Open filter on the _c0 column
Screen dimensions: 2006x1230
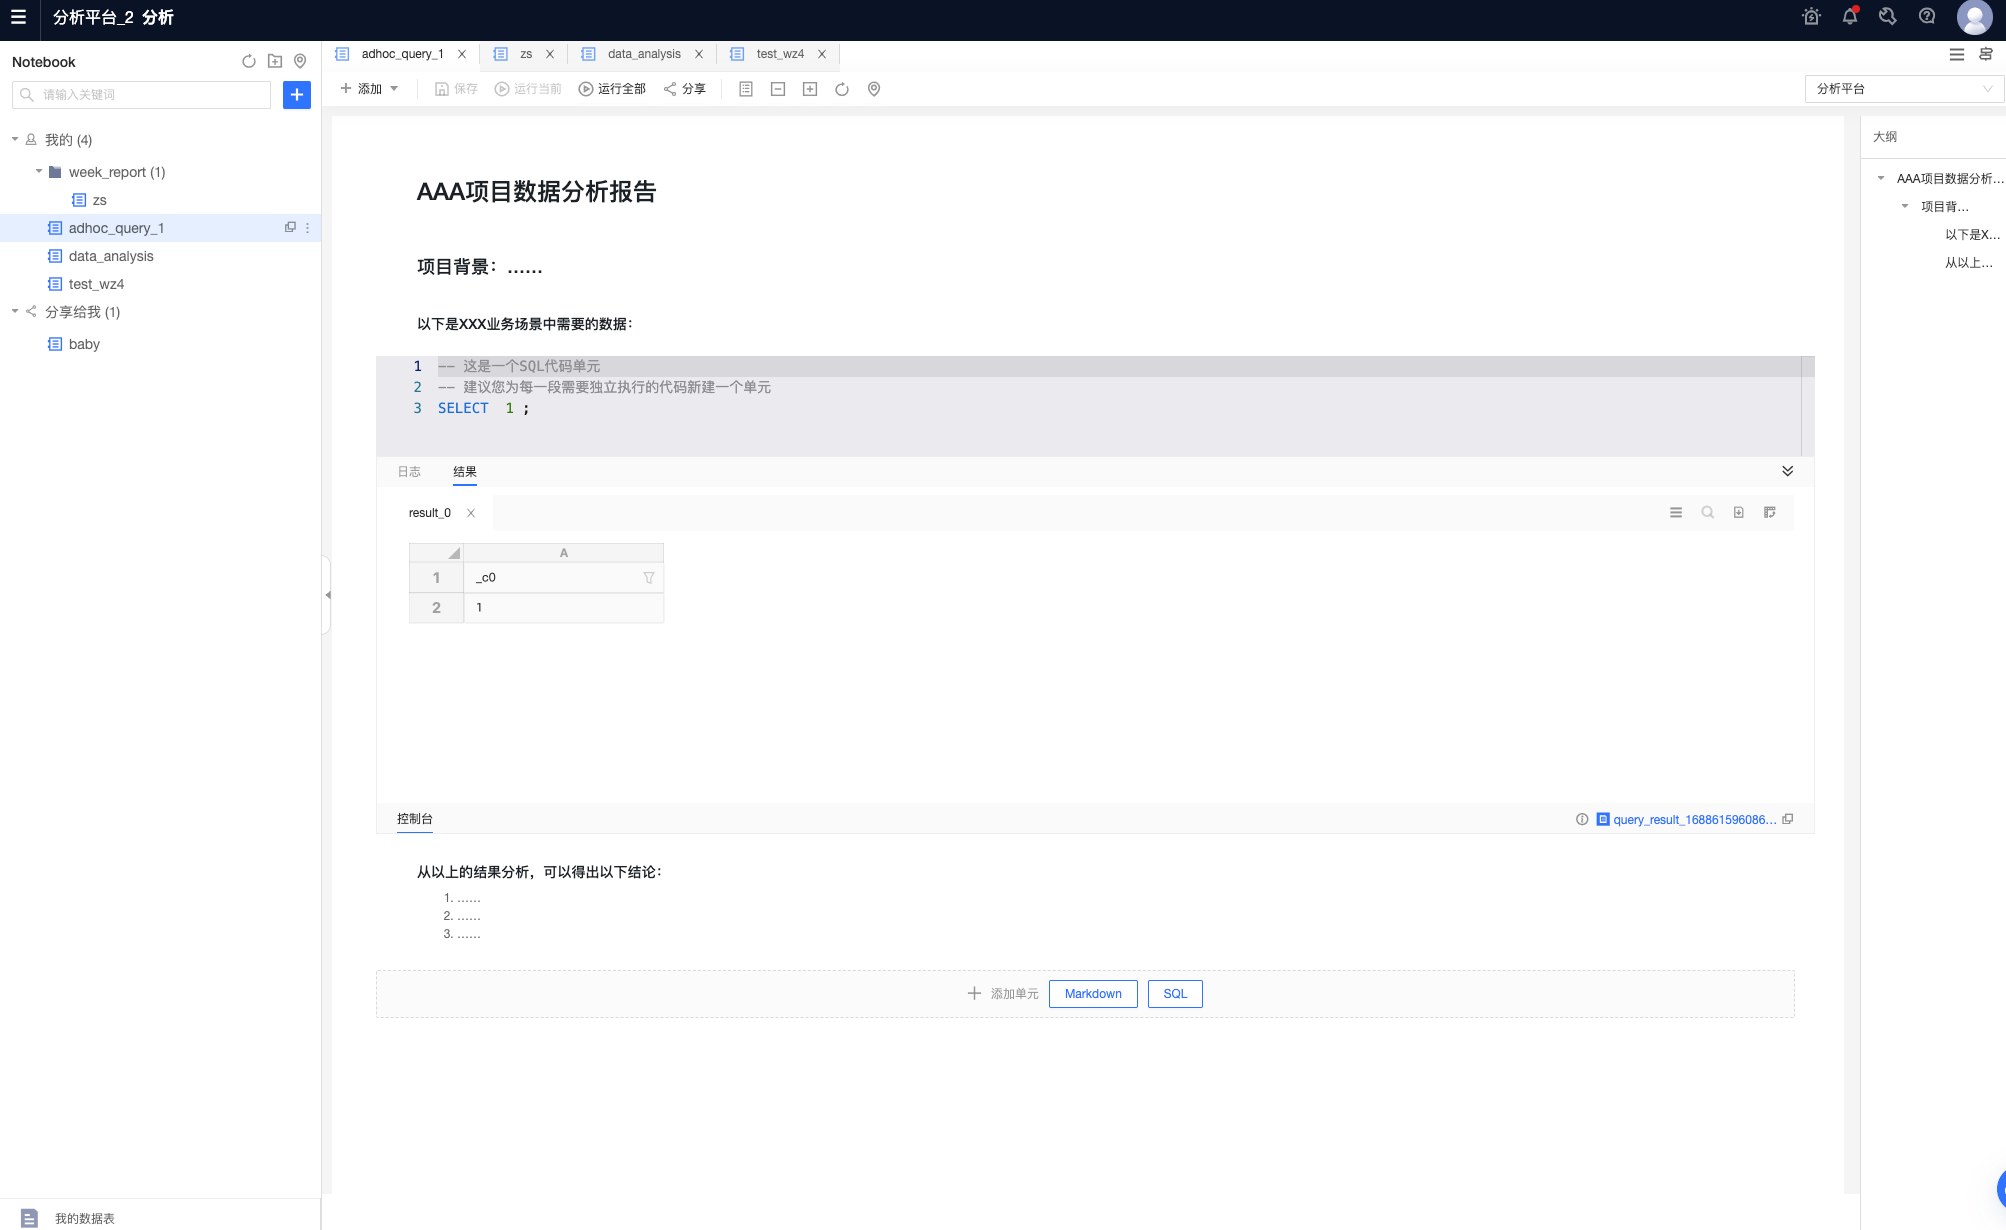pyautogui.click(x=649, y=577)
